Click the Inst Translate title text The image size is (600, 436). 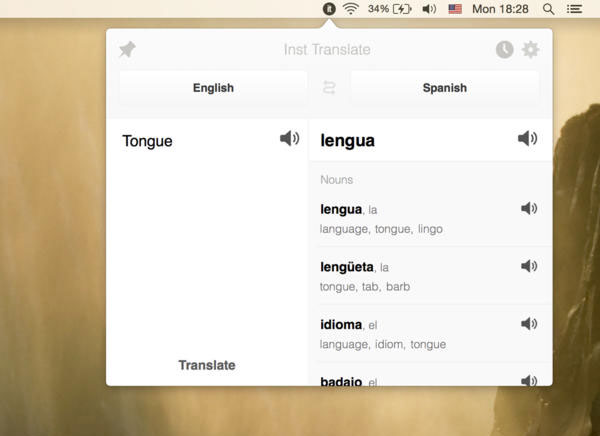pyautogui.click(x=327, y=50)
